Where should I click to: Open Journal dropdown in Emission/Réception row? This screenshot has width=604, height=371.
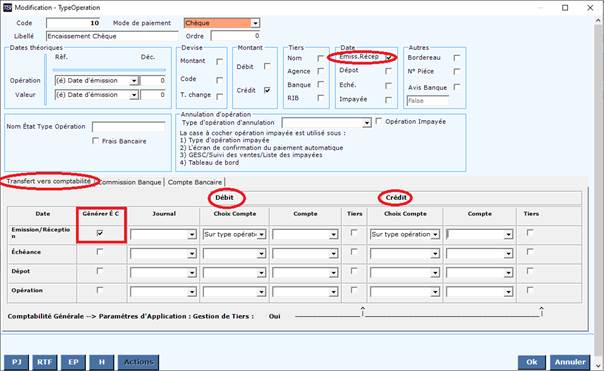pyautogui.click(x=192, y=235)
